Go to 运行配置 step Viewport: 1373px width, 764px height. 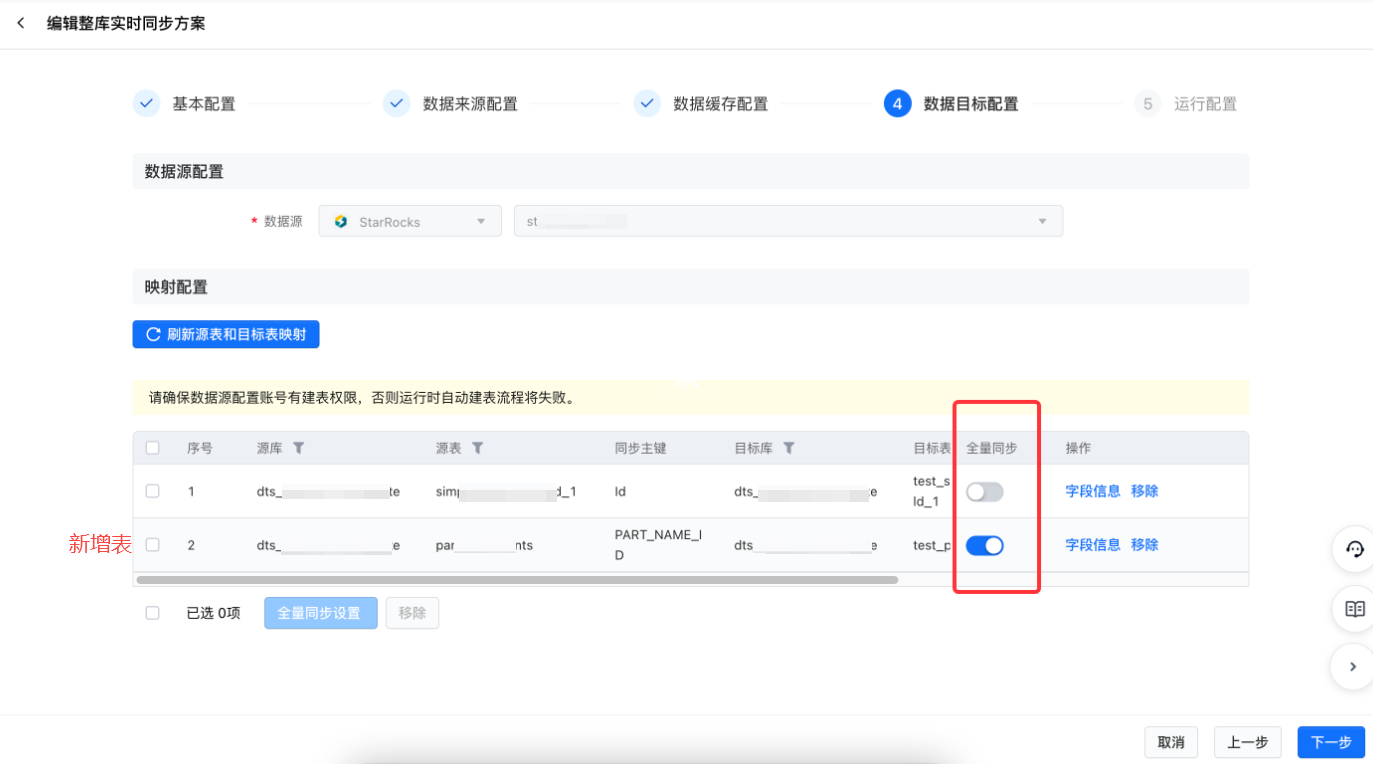coord(1205,104)
